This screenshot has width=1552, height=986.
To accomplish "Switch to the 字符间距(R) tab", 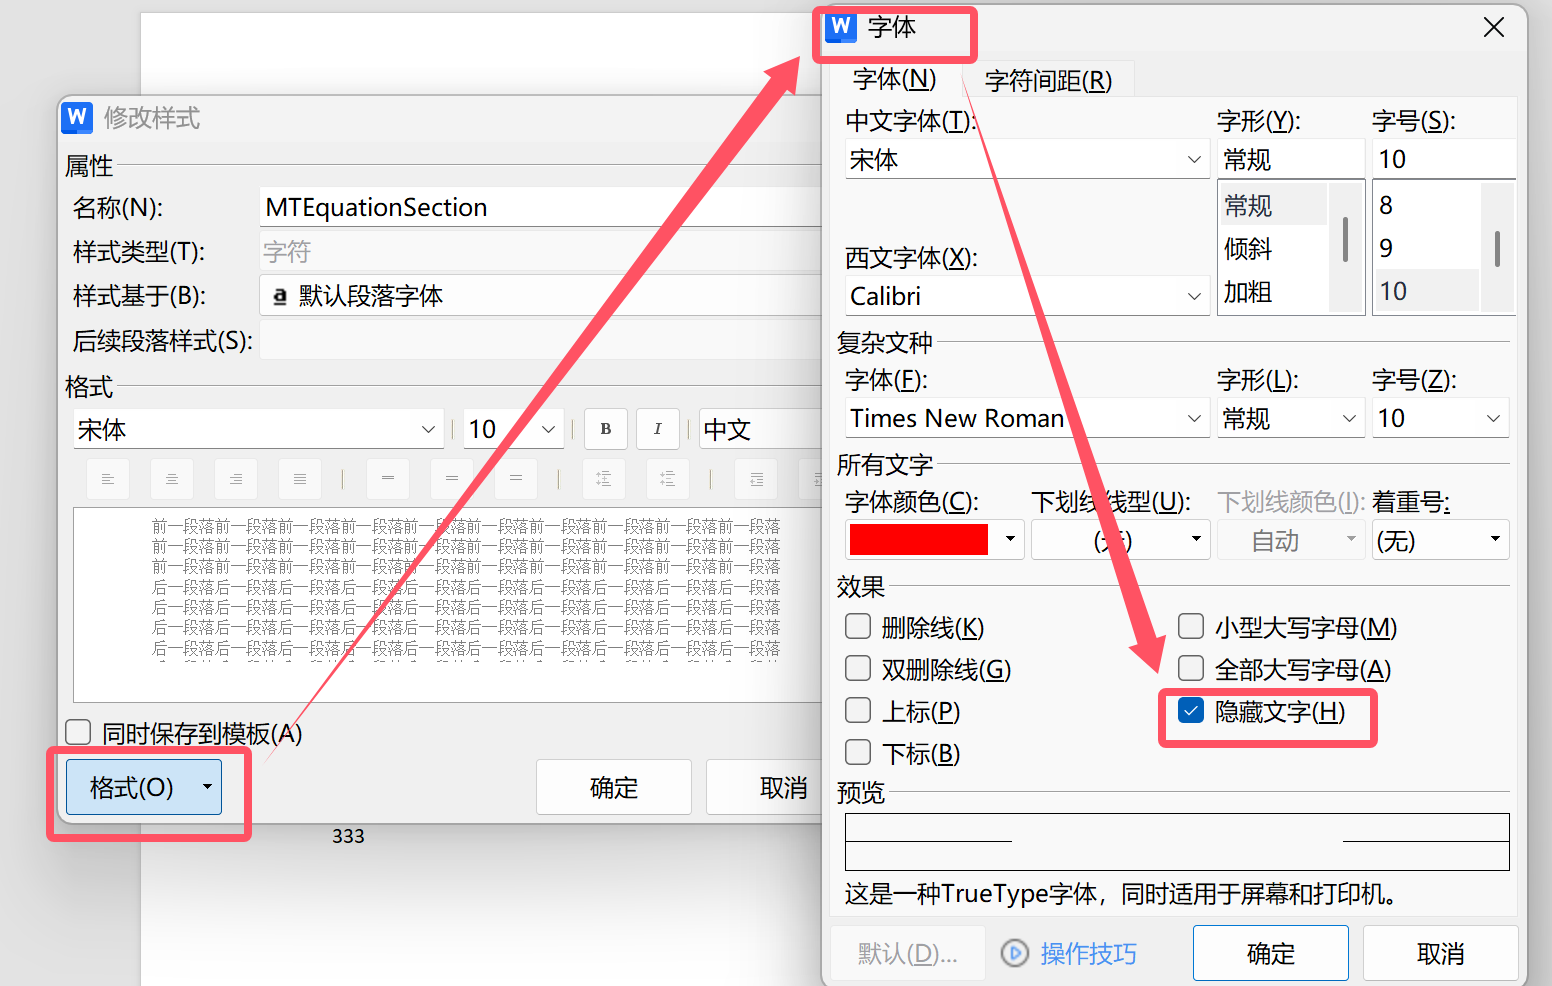I will click(1049, 80).
